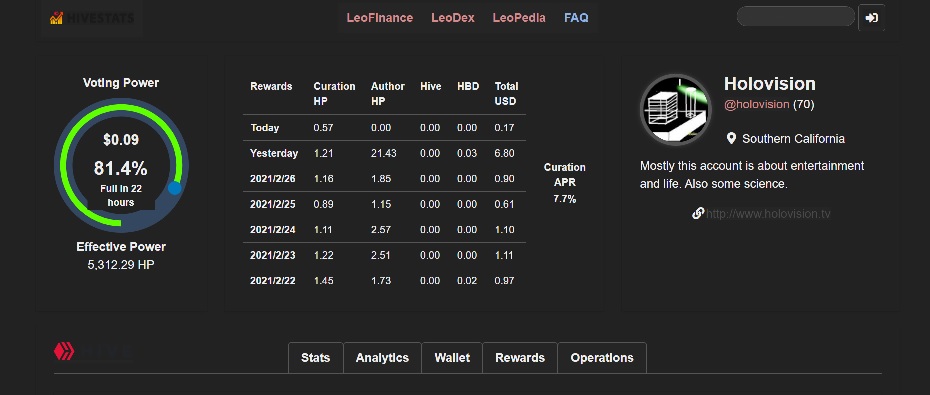Select the Today row label
The image size is (930, 395).
click(x=265, y=128)
